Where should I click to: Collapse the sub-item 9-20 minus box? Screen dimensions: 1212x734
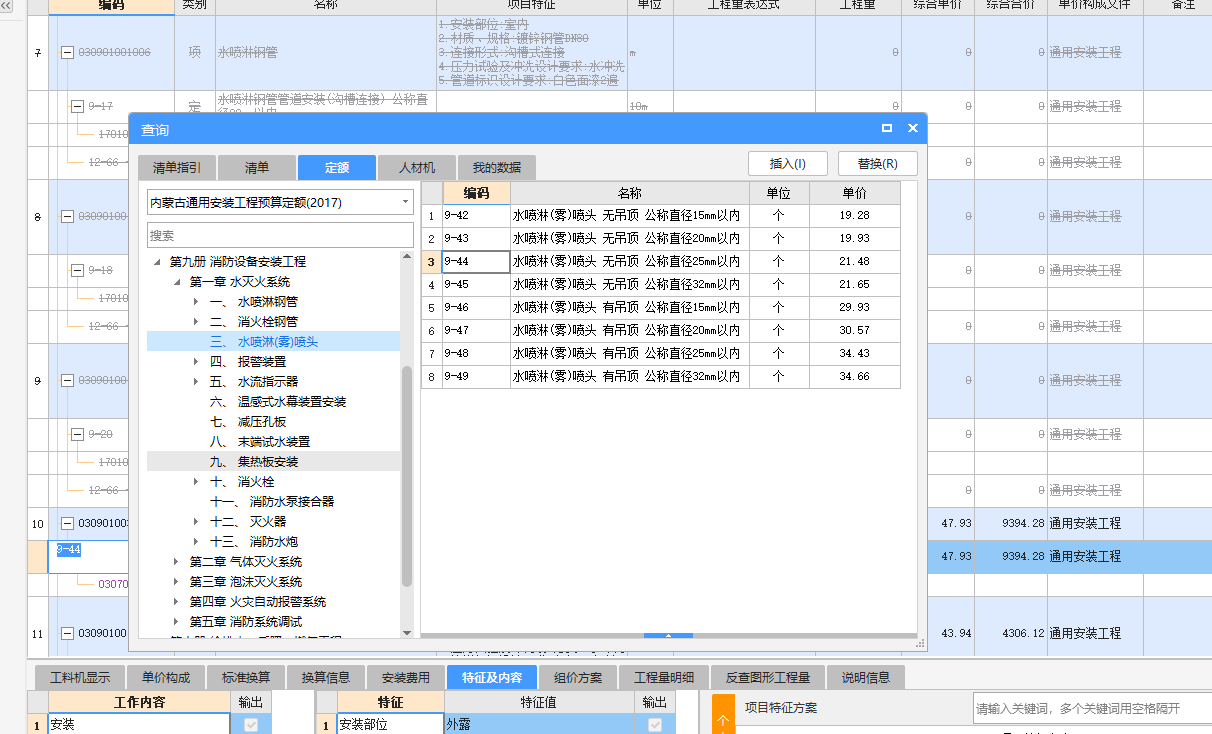click(77, 434)
